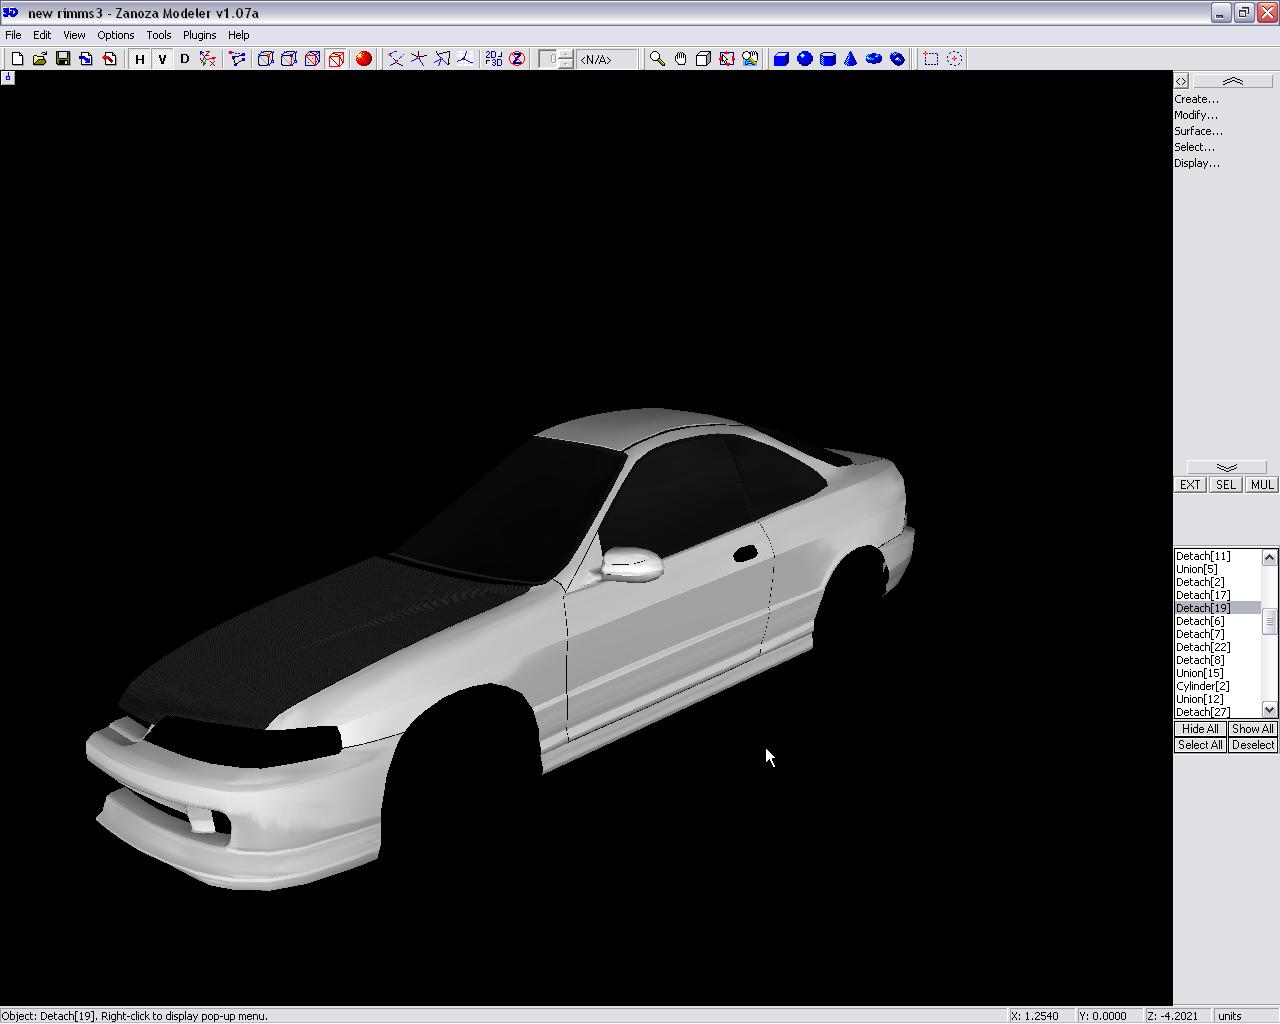Screen dimensions: 1280x1024
Task: Select the blue Cube primitive tool
Action: point(781,59)
